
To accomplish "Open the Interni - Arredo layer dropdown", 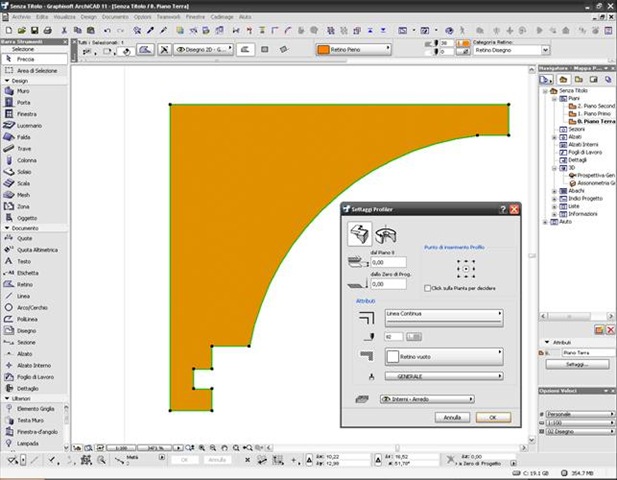I will (428, 398).
